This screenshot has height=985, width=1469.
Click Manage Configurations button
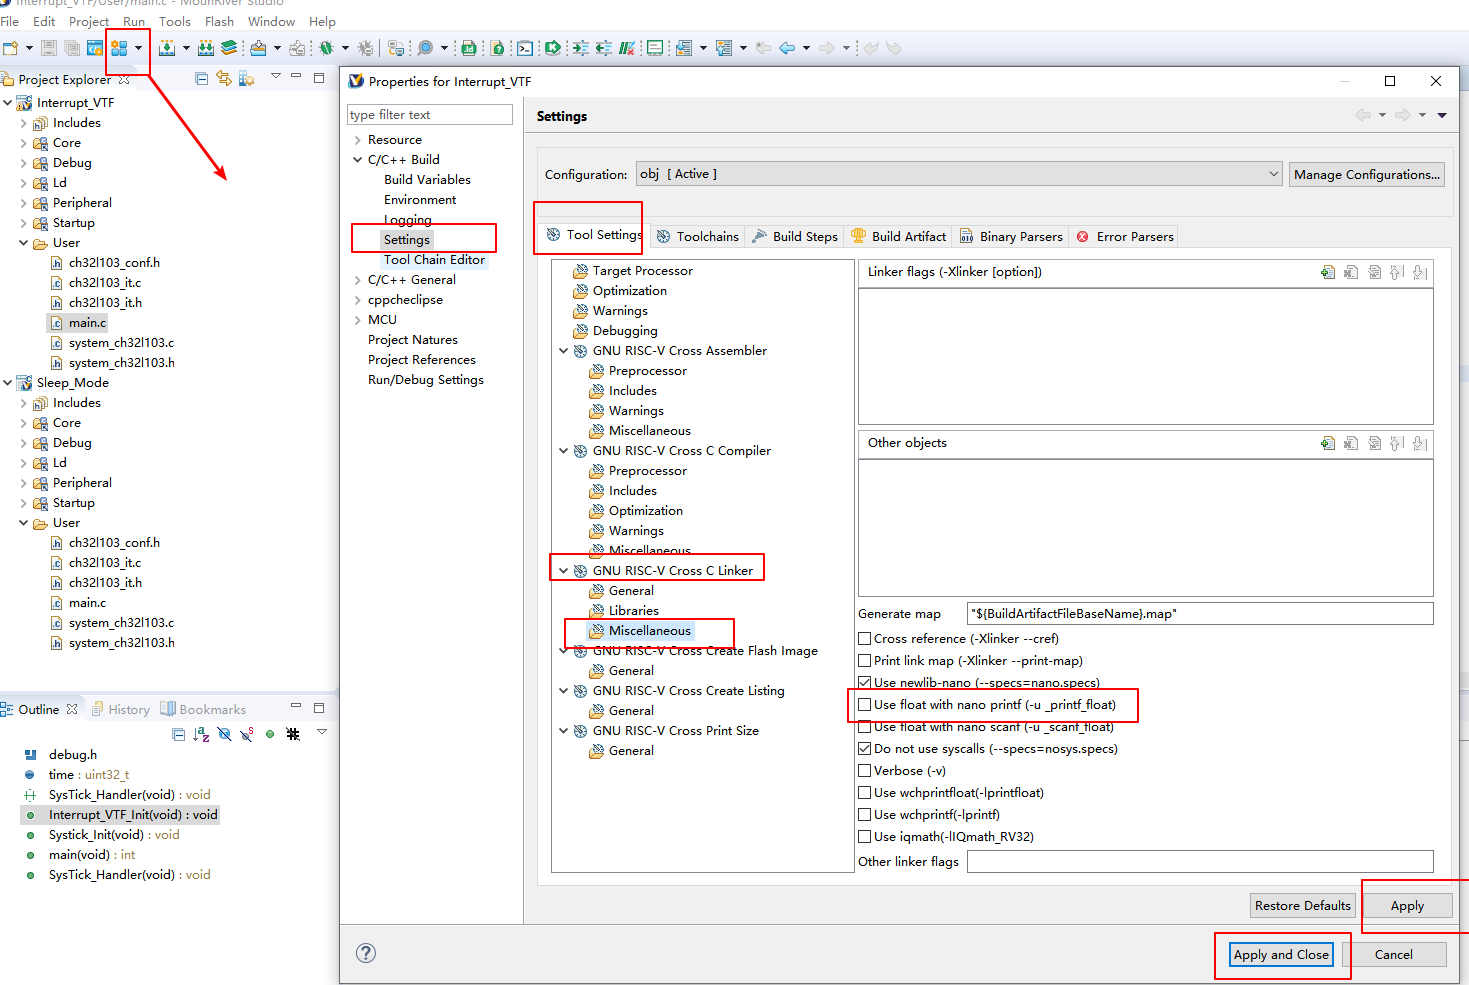[x=1367, y=174]
